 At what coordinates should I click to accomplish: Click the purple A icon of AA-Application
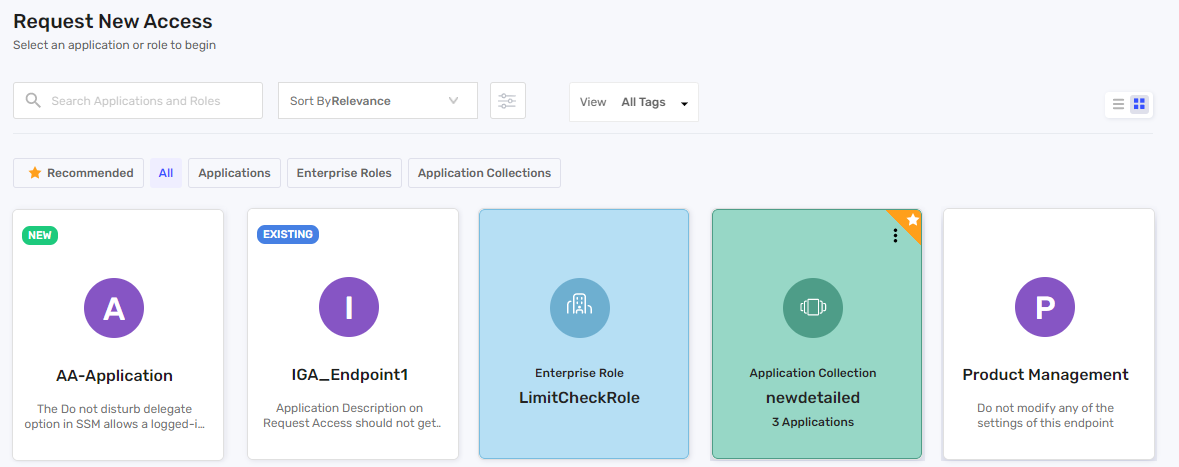pos(114,308)
